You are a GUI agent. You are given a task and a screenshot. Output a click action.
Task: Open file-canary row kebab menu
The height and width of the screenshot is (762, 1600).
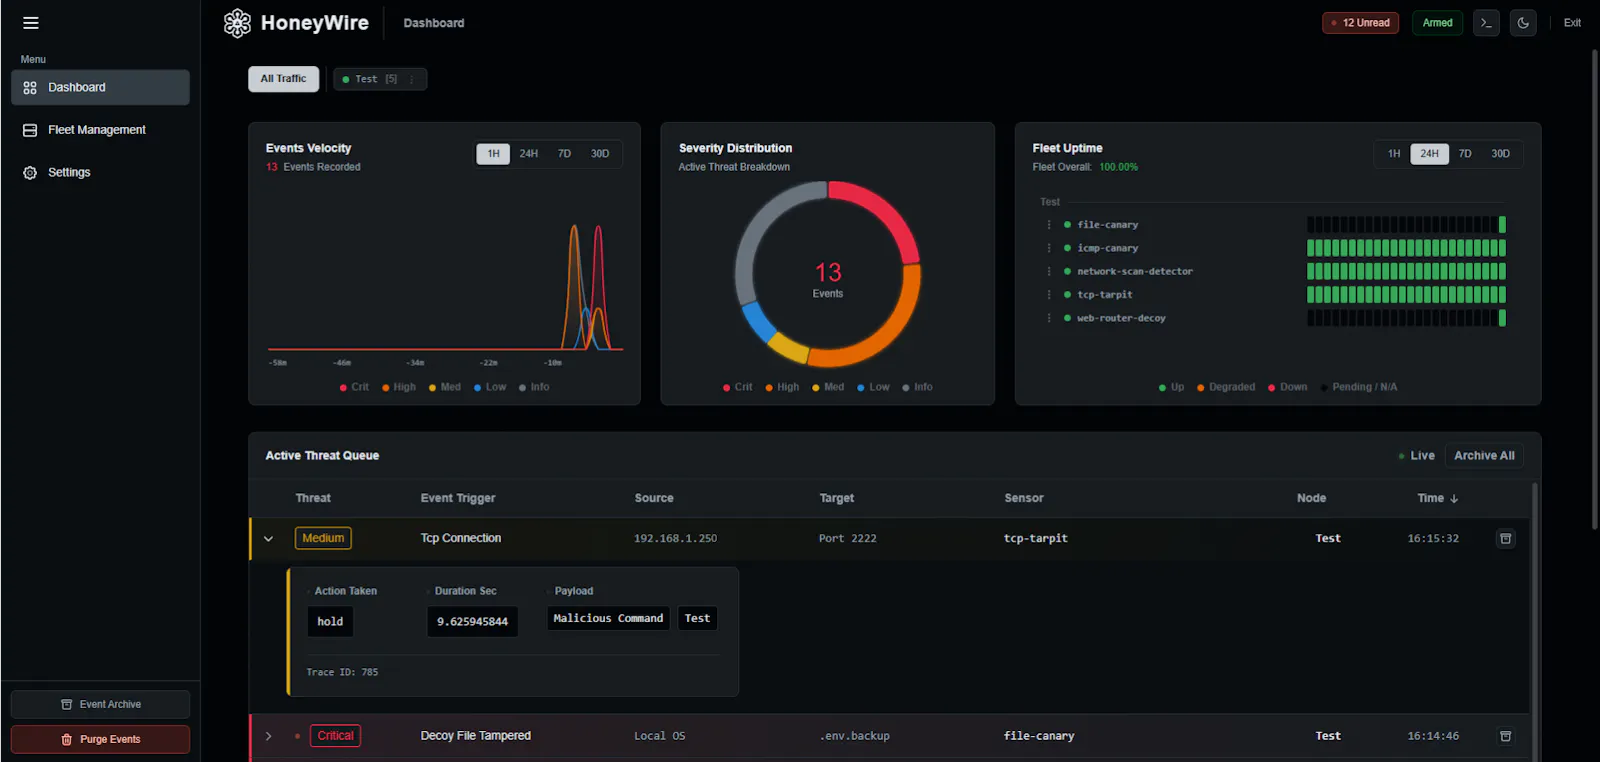pyautogui.click(x=1049, y=225)
